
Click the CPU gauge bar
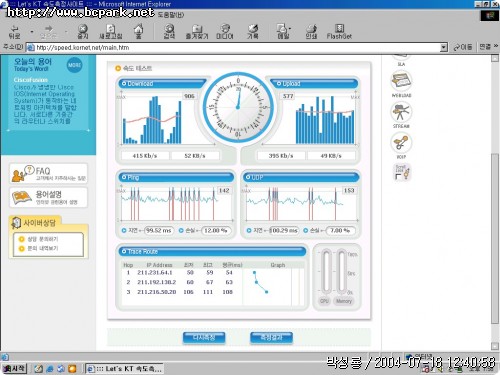click(326, 271)
